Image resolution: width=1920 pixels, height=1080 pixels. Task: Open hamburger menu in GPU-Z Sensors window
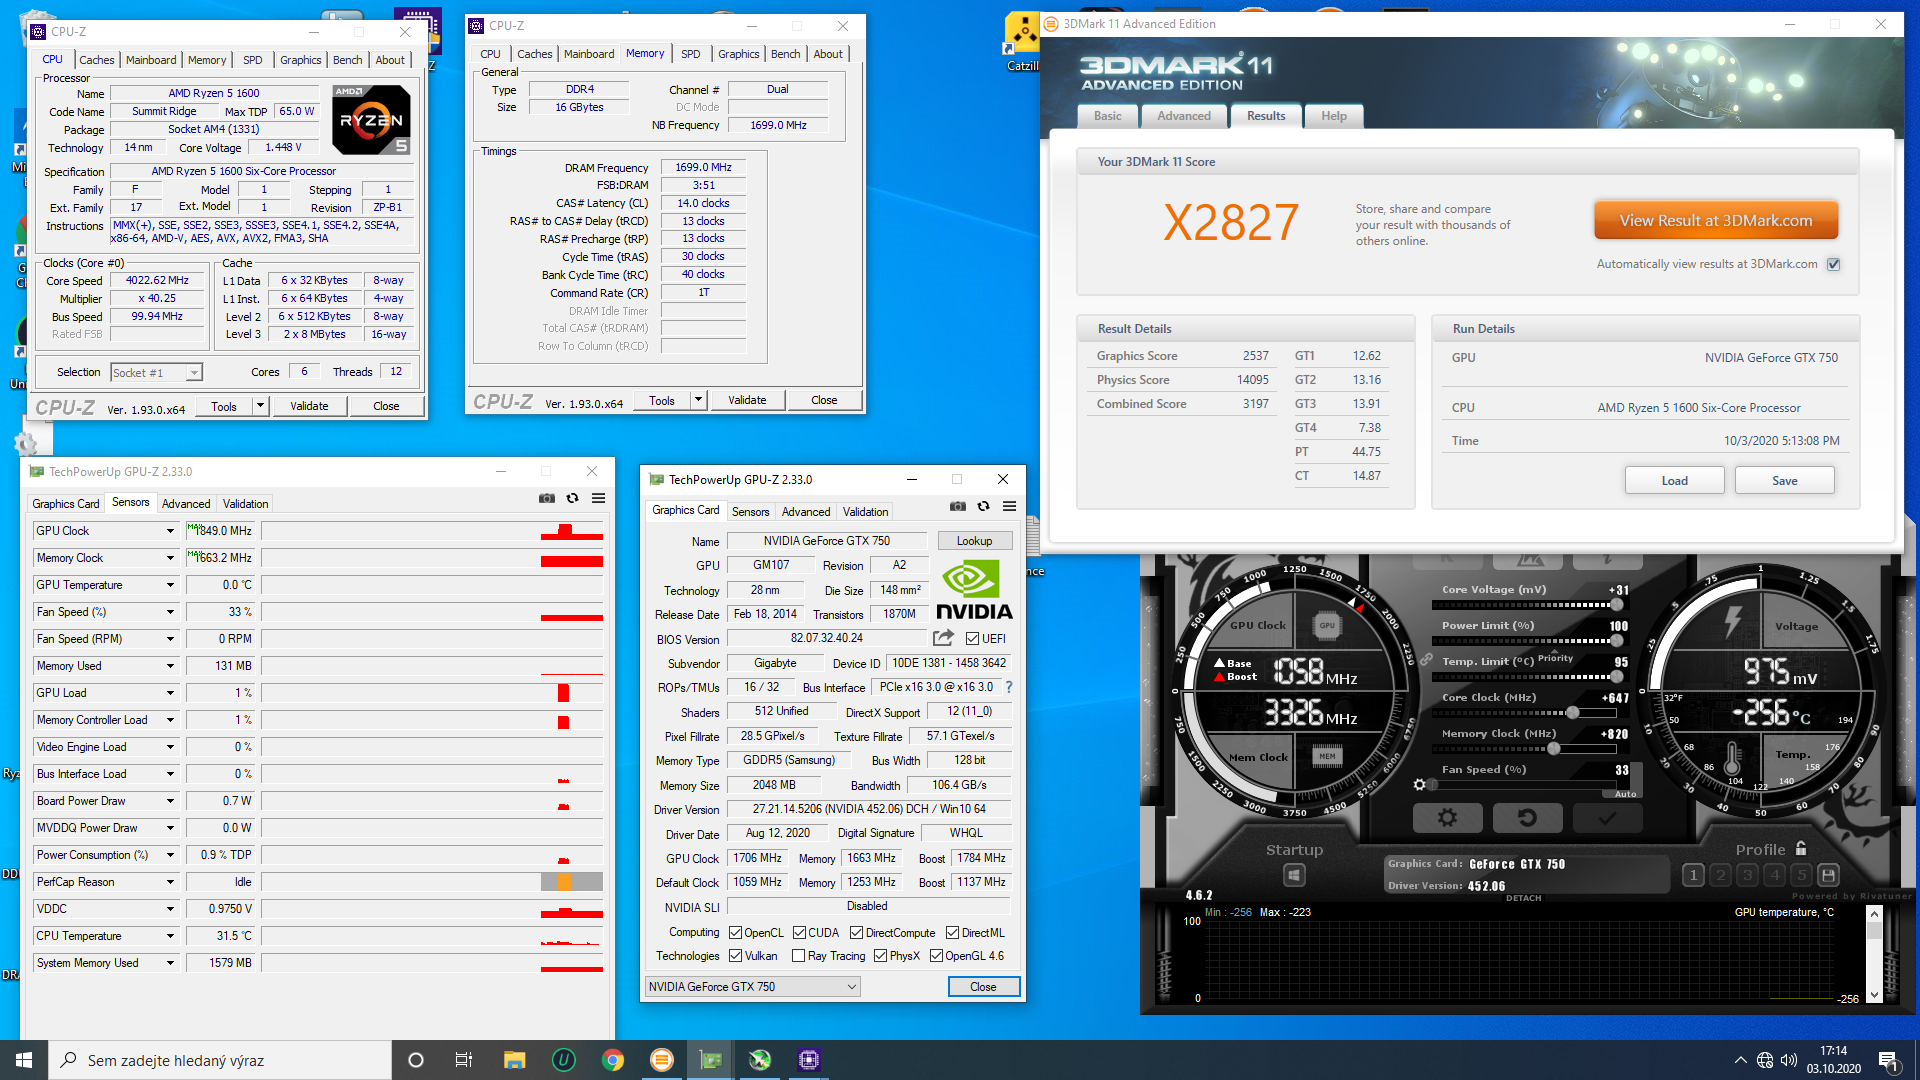(x=598, y=498)
